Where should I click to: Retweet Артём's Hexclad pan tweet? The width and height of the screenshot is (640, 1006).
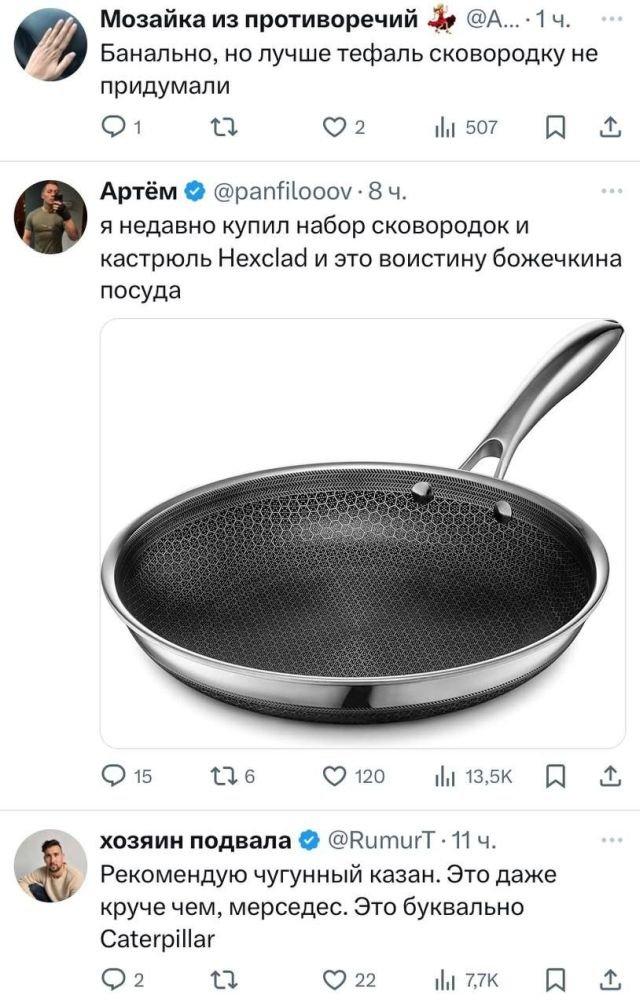(224, 777)
